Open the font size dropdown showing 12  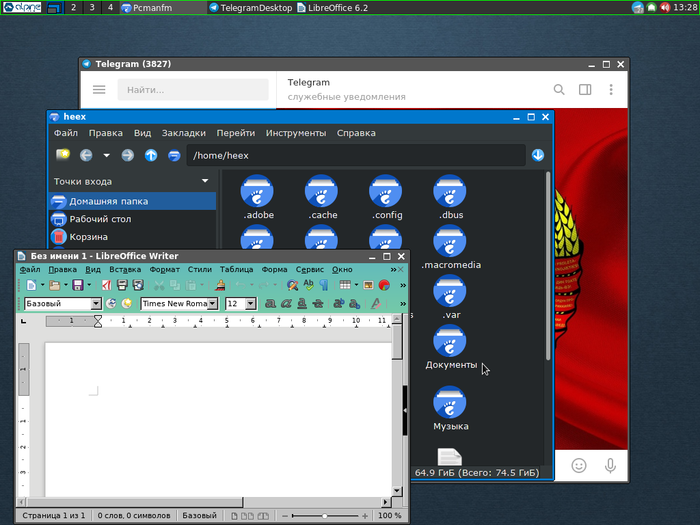(251, 303)
